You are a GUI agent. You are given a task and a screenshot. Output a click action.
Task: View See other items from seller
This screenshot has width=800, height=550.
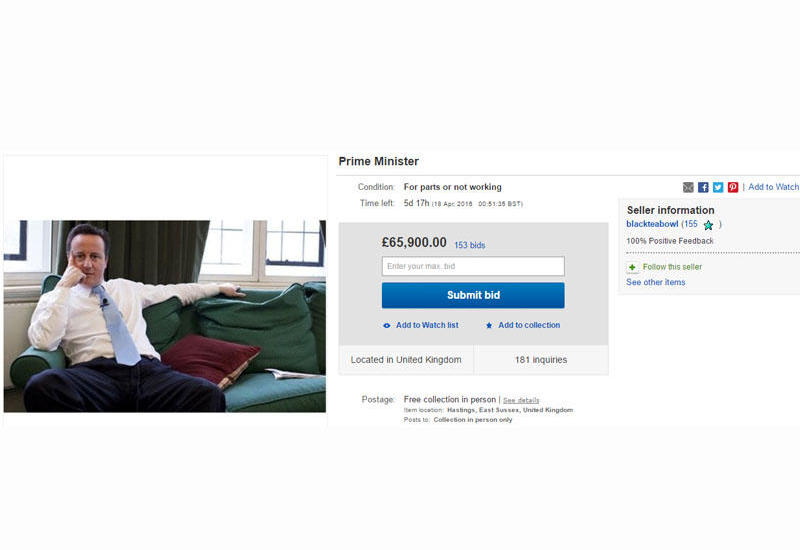[x=656, y=282]
